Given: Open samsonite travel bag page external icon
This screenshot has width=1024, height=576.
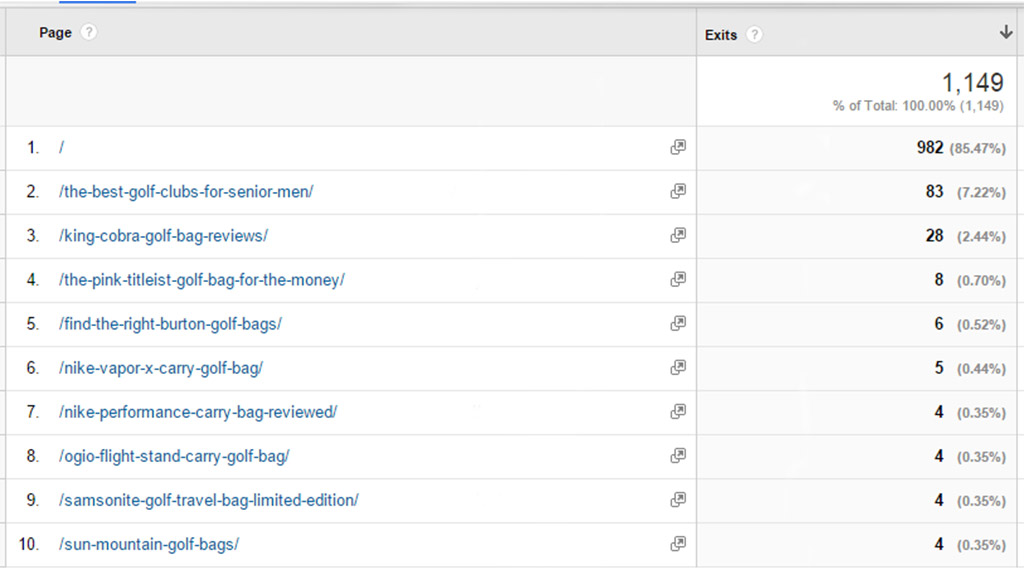Looking at the screenshot, I should click(x=678, y=500).
